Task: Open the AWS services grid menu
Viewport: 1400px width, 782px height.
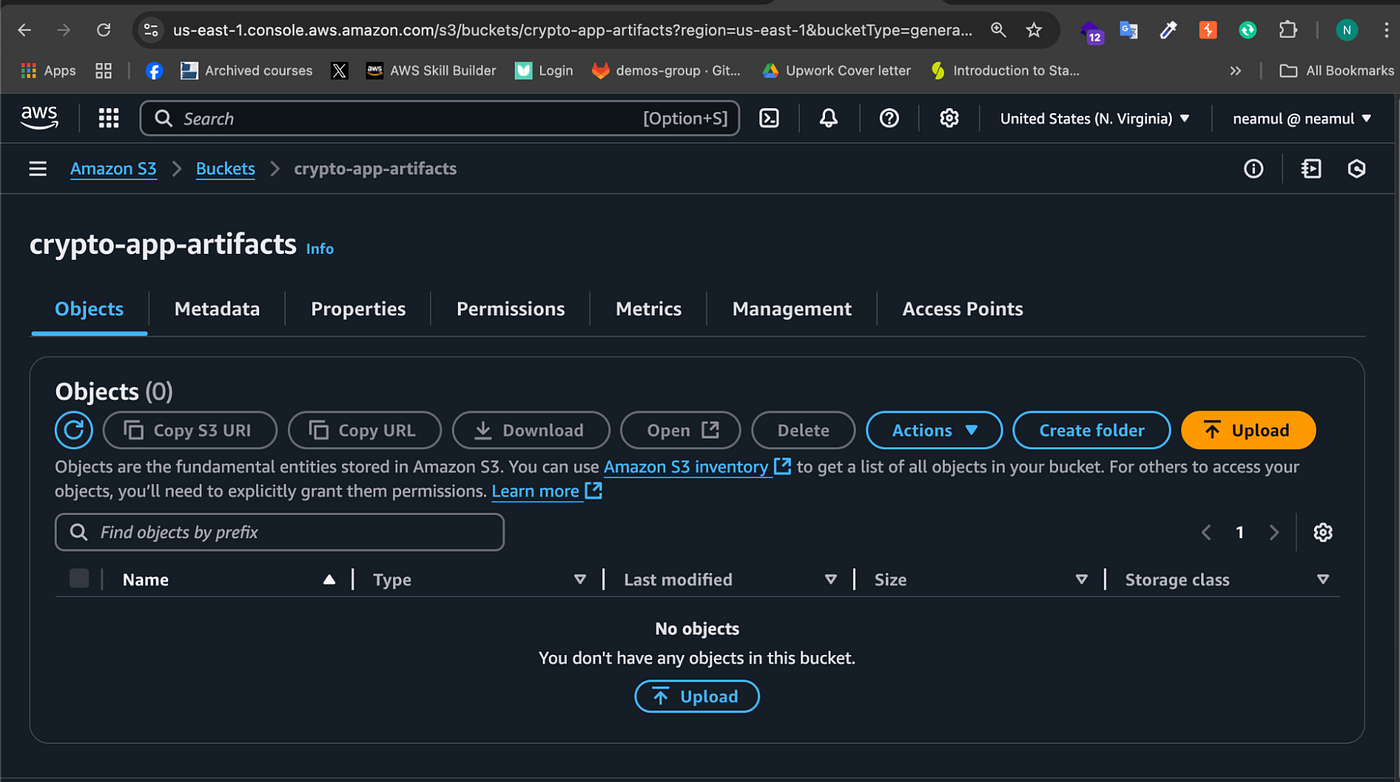Action: [x=109, y=118]
